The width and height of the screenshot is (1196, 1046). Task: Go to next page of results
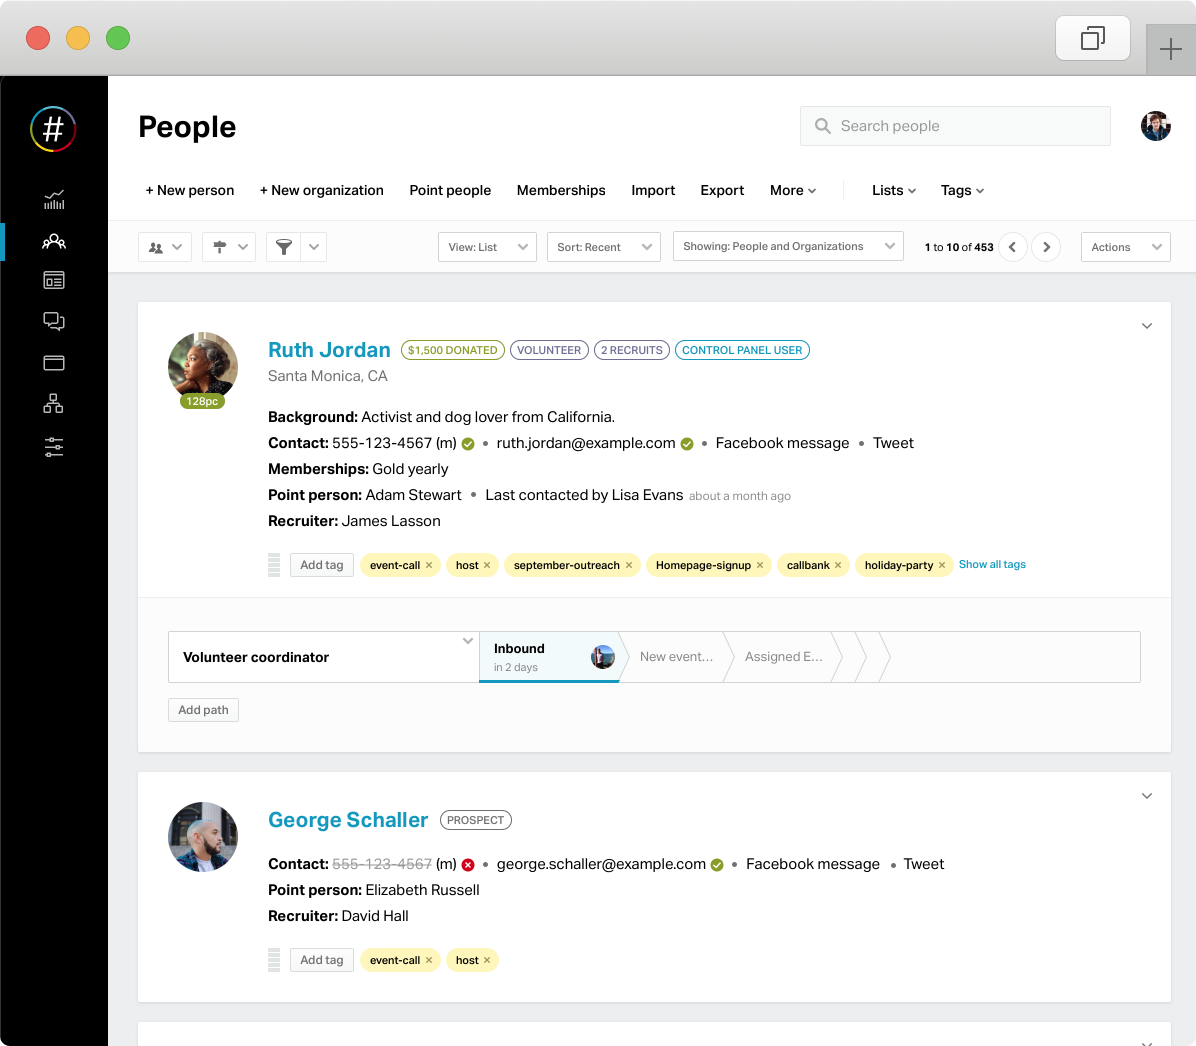[x=1046, y=247]
